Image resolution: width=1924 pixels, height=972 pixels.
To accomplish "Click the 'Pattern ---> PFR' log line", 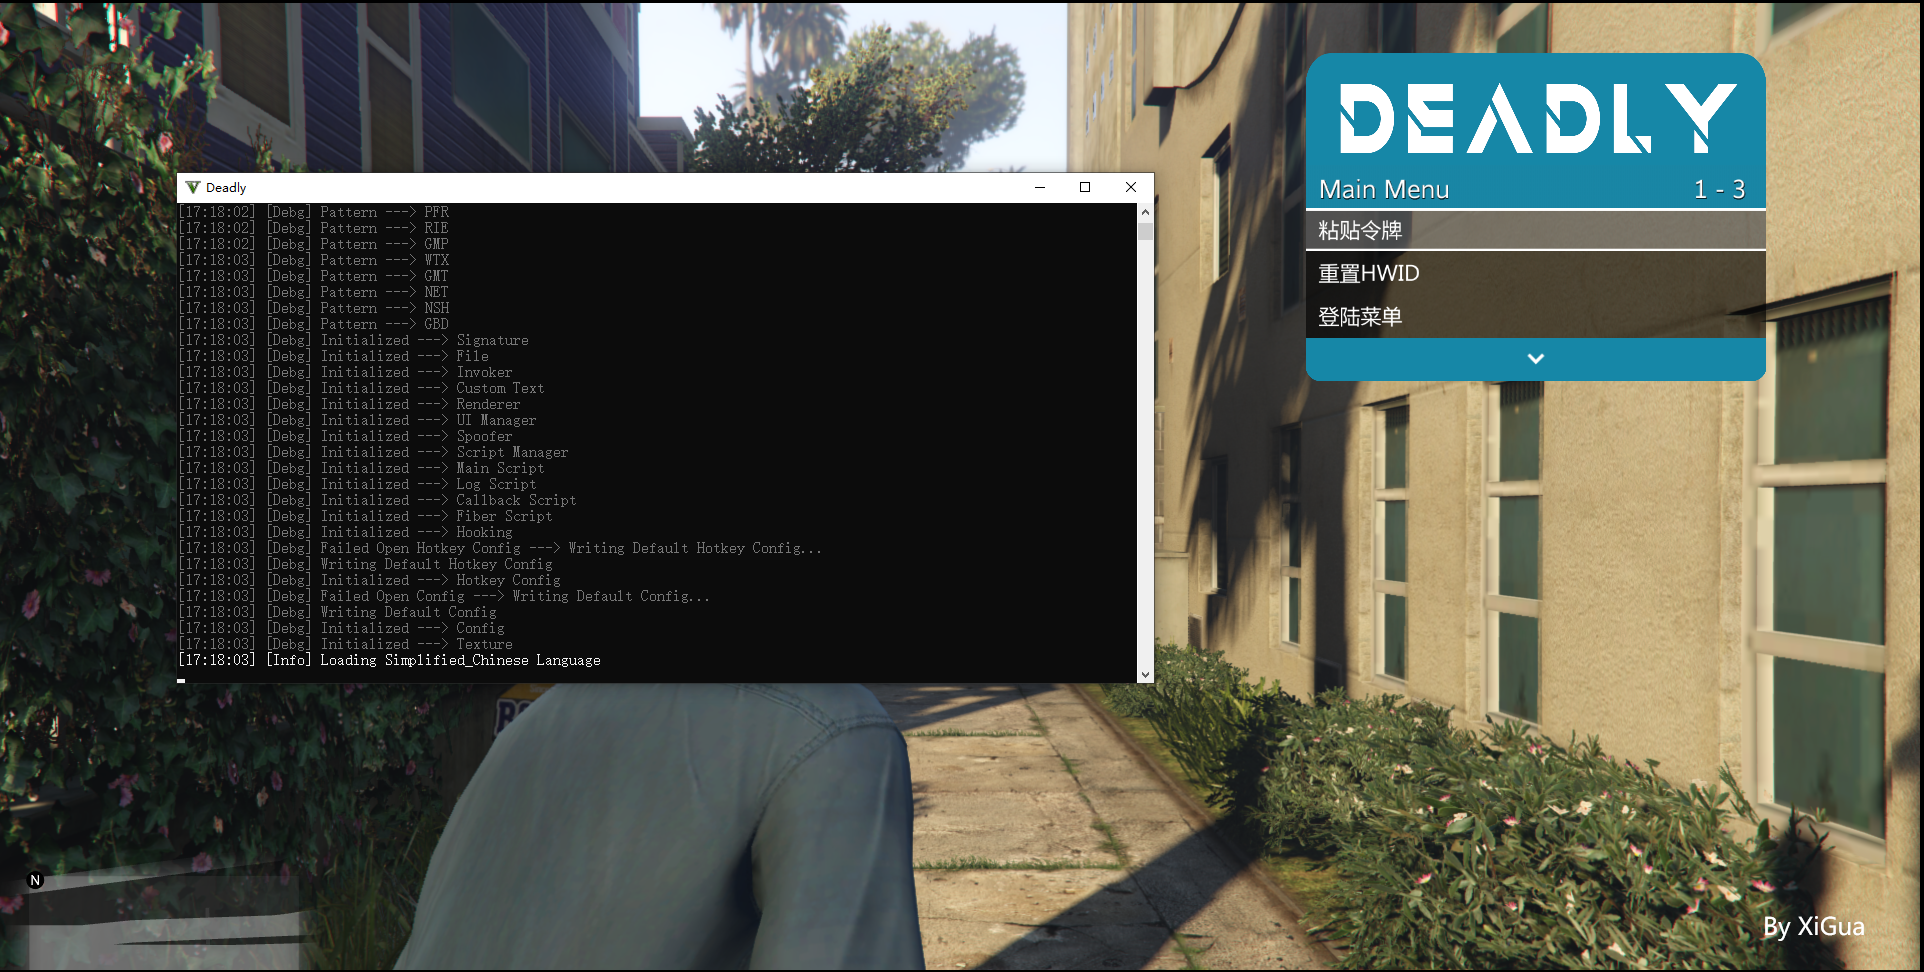I will [314, 212].
